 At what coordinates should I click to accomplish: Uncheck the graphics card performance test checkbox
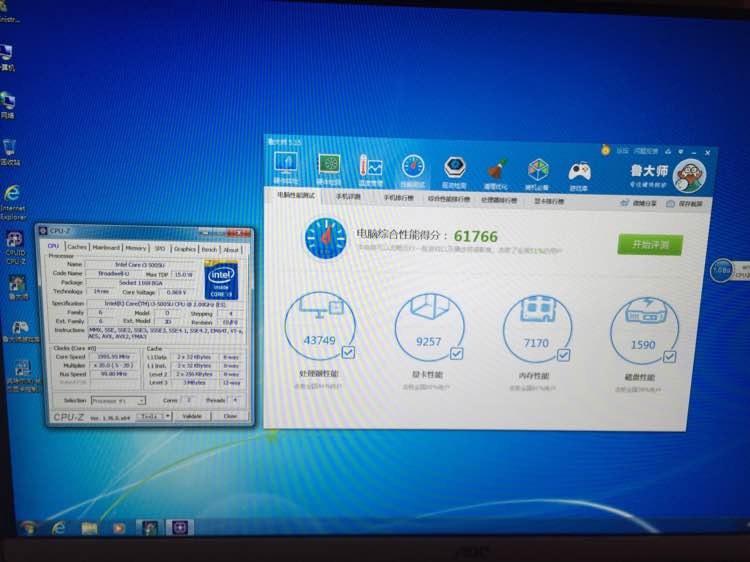[x=456, y=353]
